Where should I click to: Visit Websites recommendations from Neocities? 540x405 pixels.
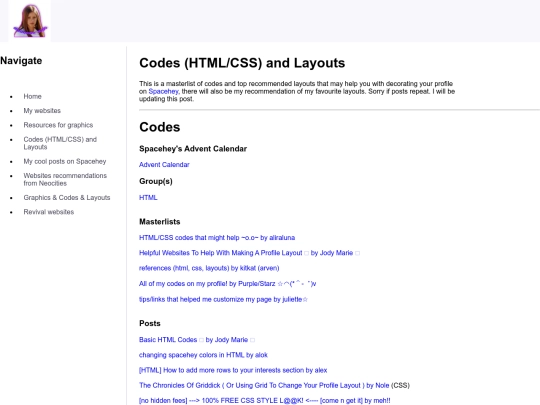click(x=65, y=179)
